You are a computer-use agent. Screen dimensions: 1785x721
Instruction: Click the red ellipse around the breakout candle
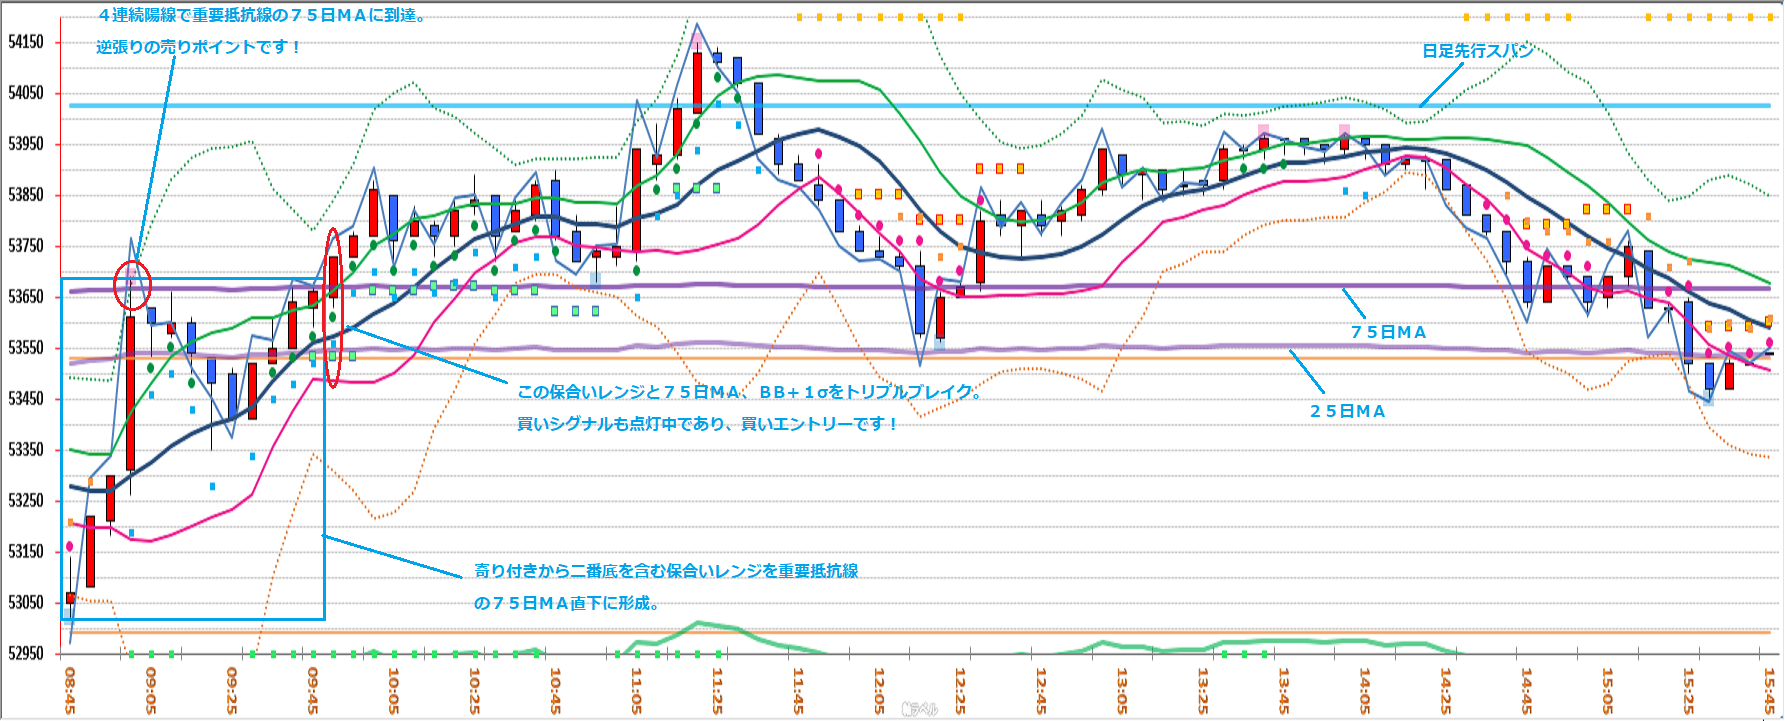coord(334,307)
